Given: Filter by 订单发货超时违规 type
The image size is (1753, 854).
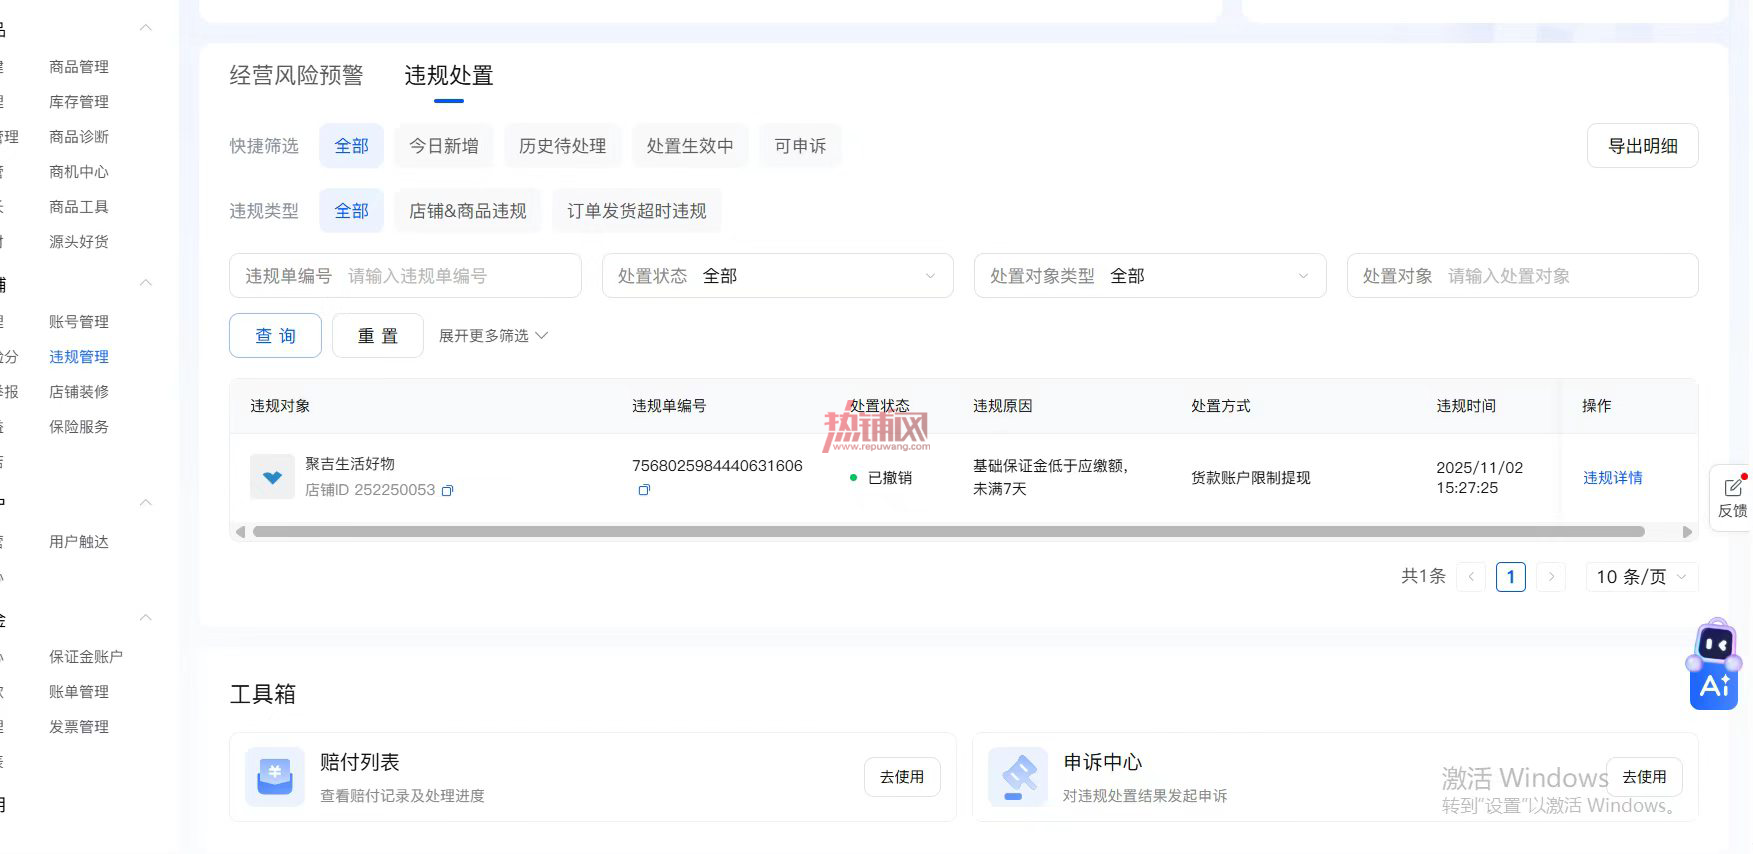Looking at the screenshot, I should click(637, 211).
